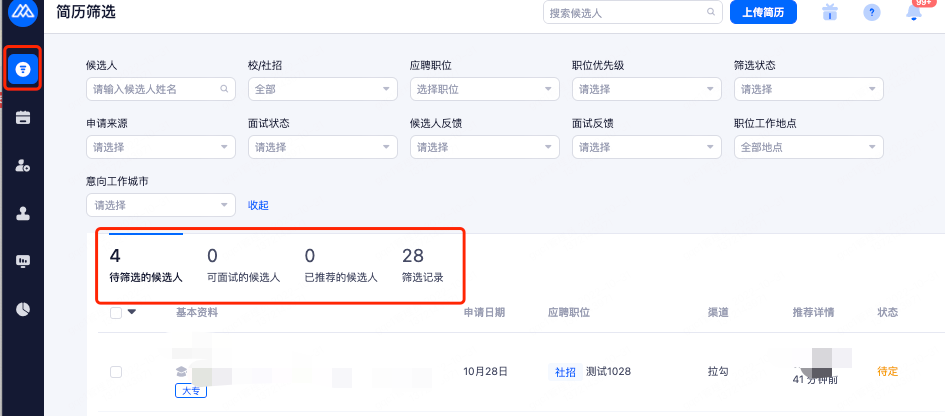The width and height of the screenshot is (945, 416).
Task: Click the gift box icon in header
Action: [x=829, y=13]
